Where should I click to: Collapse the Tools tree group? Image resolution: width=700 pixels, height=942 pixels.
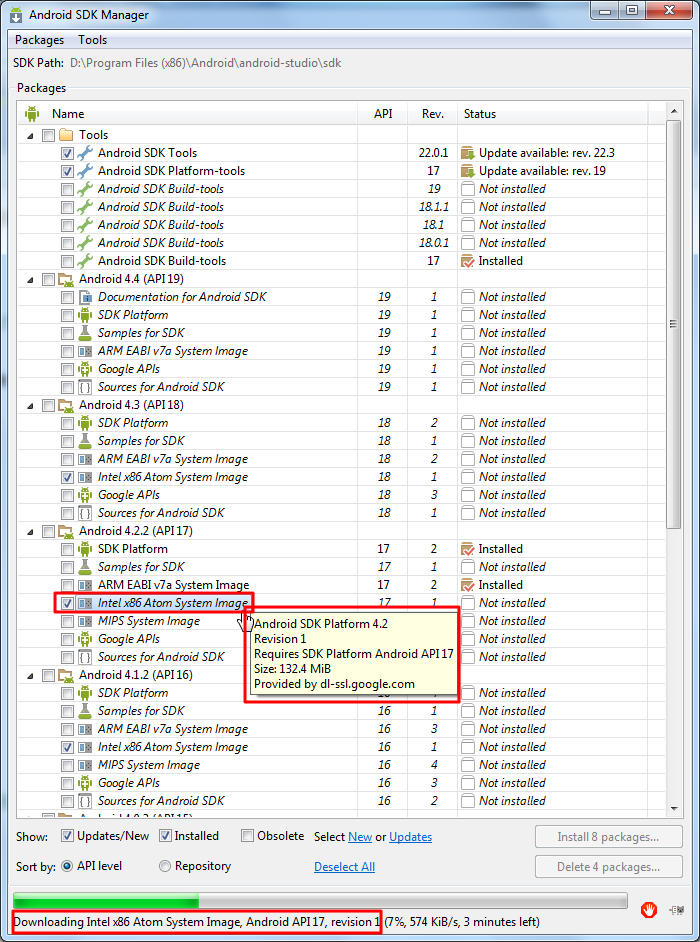30,135
